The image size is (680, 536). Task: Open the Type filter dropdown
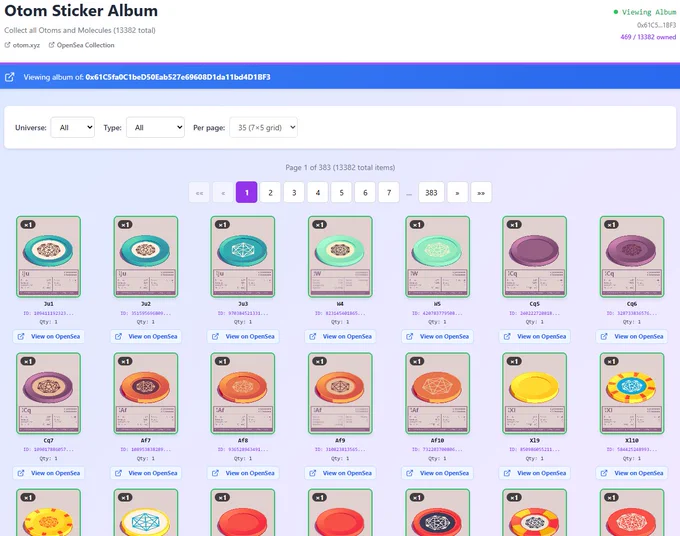155,127
